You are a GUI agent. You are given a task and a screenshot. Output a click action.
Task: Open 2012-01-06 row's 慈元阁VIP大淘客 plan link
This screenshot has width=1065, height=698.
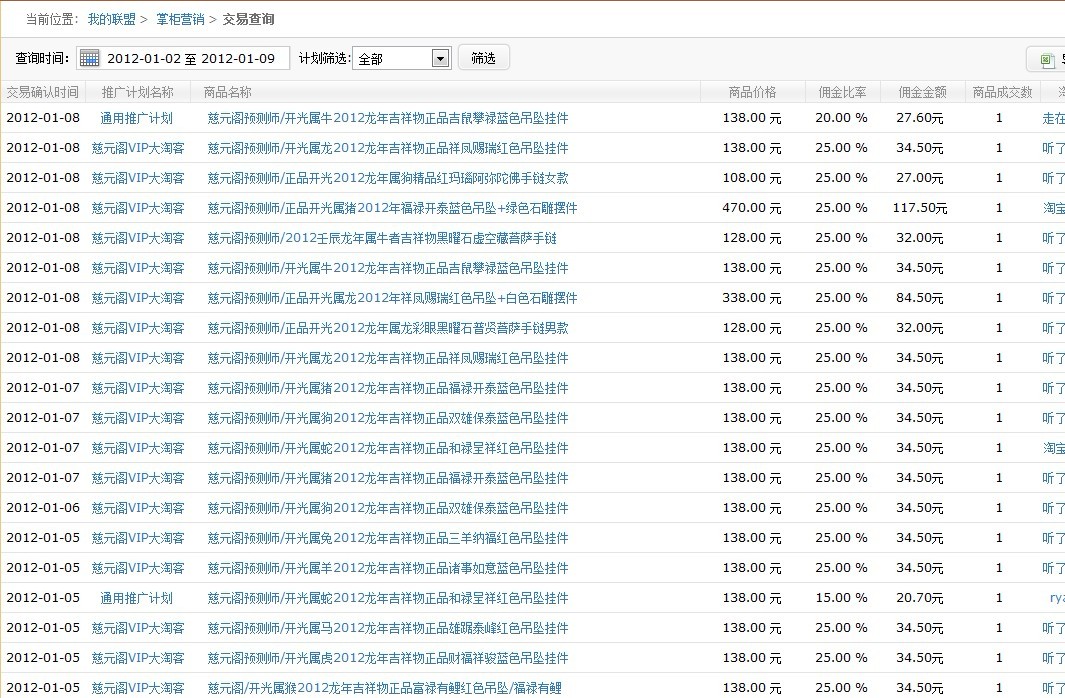[x=138, y=508]
